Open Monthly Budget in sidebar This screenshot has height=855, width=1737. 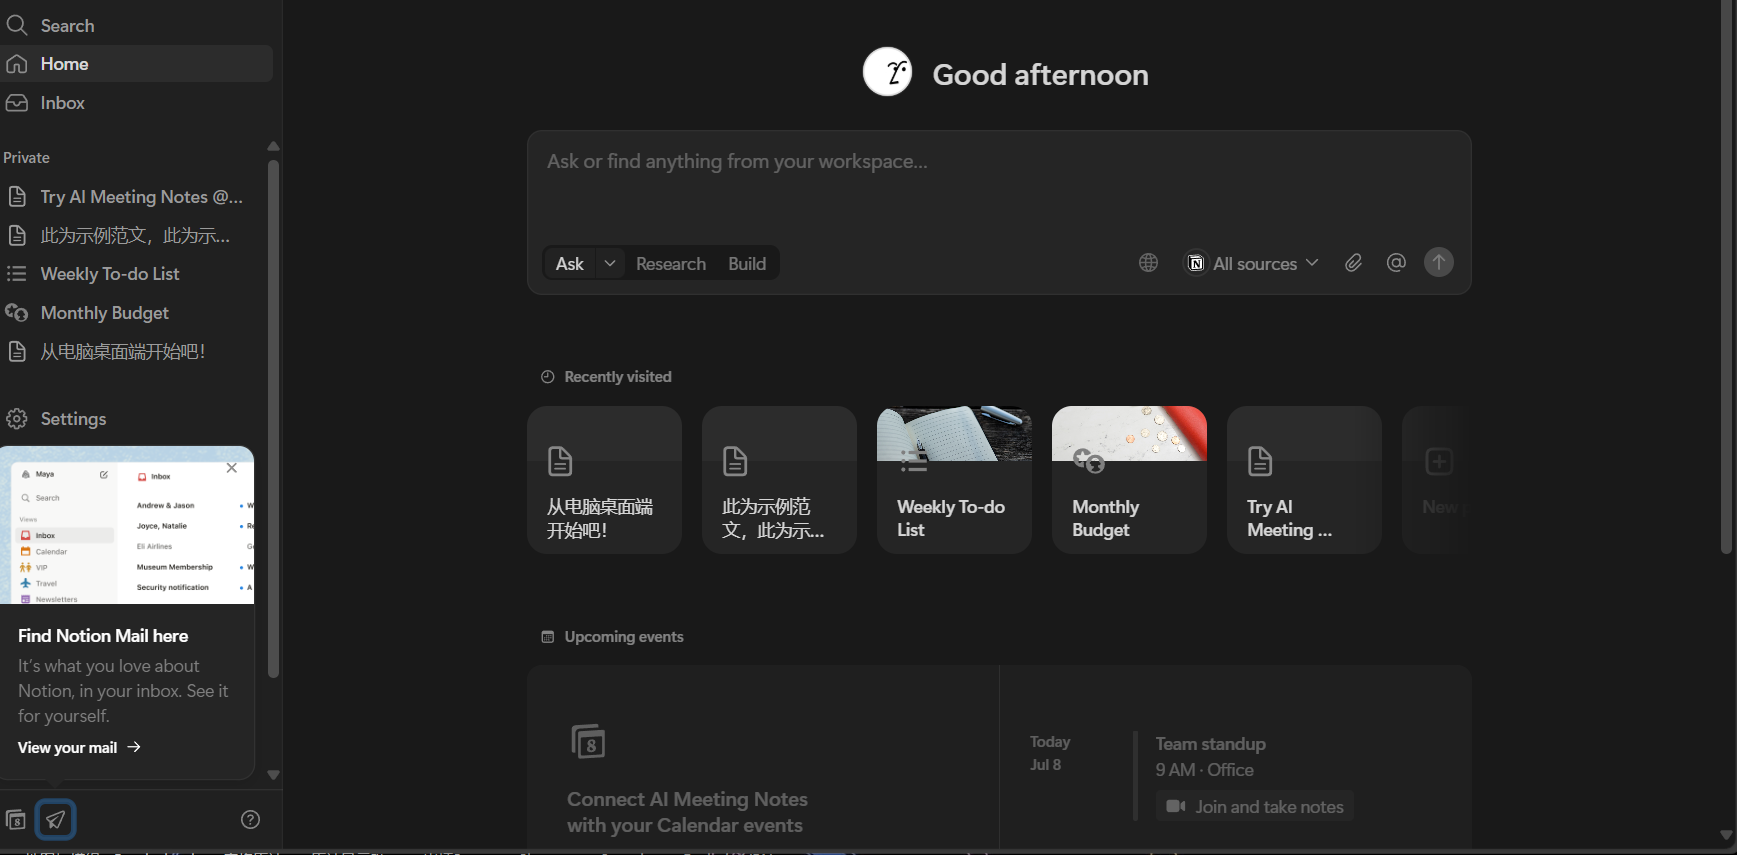136,313
